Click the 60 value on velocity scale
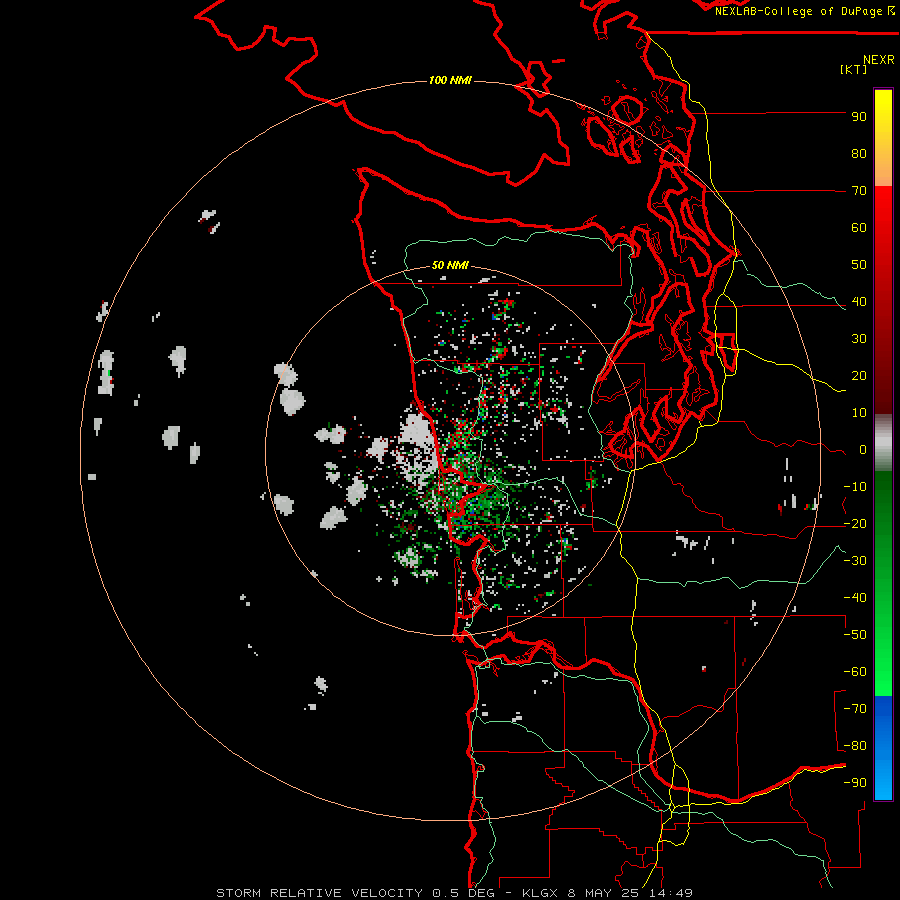 tap(859, 227)
